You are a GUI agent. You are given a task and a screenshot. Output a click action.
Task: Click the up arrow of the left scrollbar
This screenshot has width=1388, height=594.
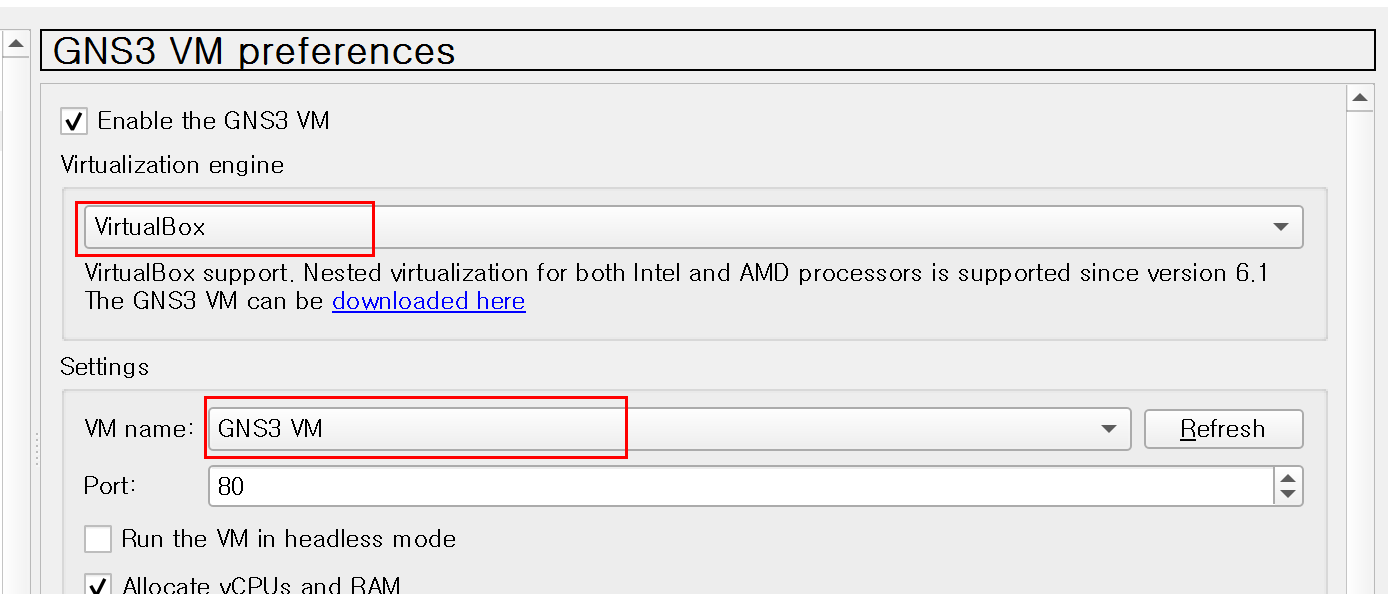(x=14, y=44)
